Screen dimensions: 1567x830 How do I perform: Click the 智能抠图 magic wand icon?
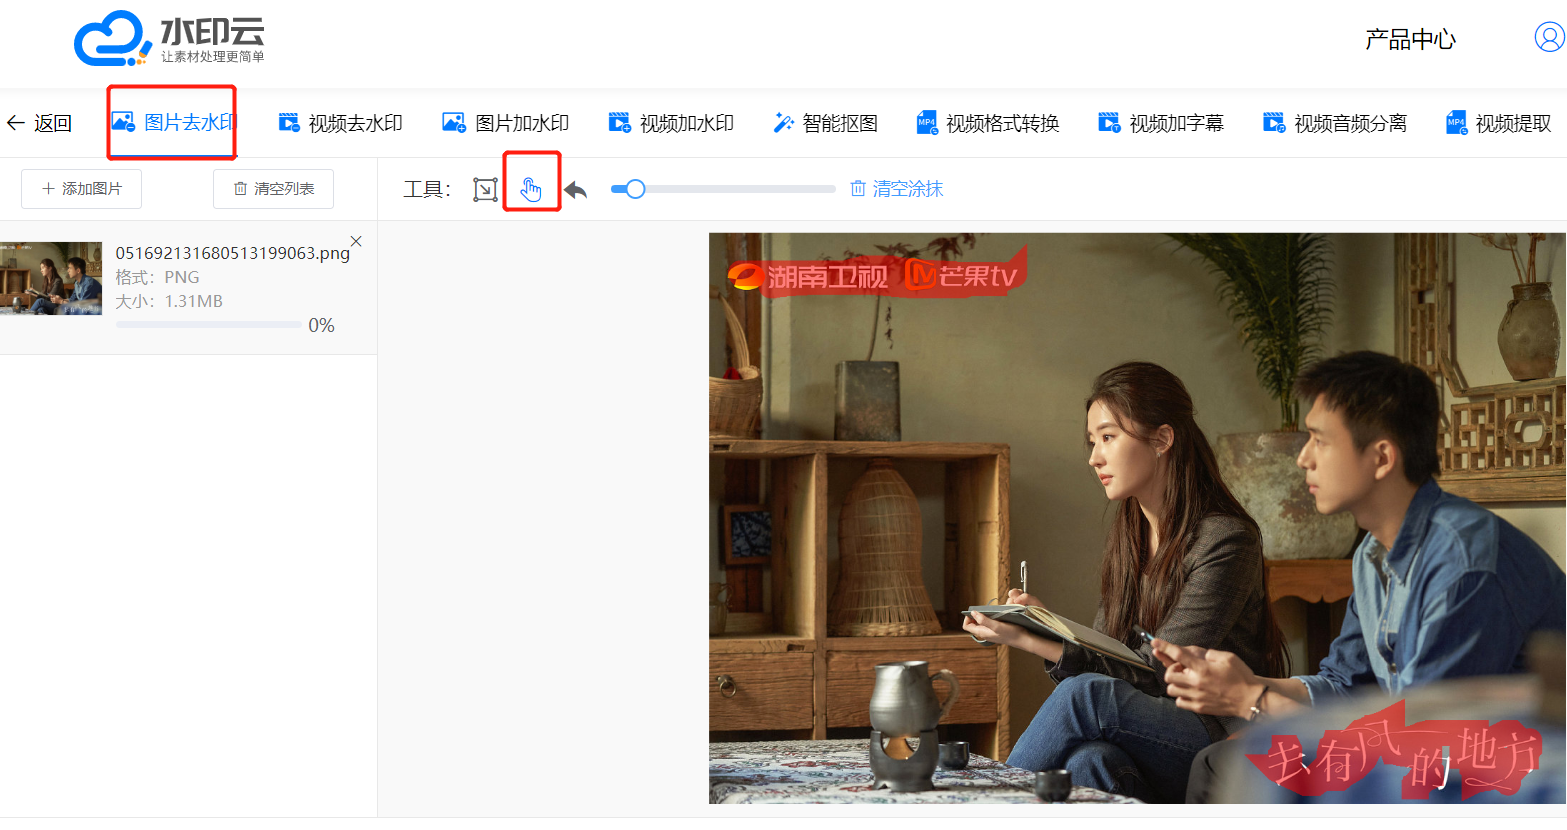click(x=784, y=123)
